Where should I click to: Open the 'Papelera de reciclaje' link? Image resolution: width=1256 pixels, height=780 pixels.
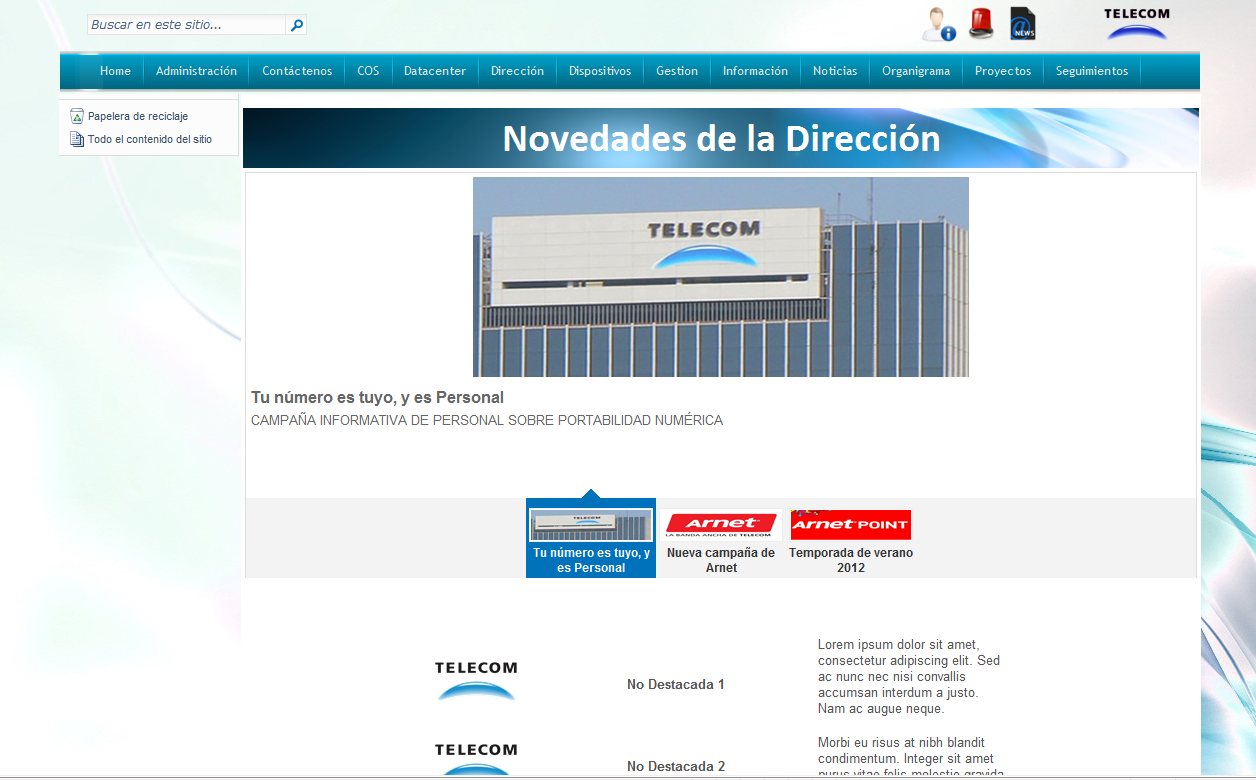[x=137, y=117]
